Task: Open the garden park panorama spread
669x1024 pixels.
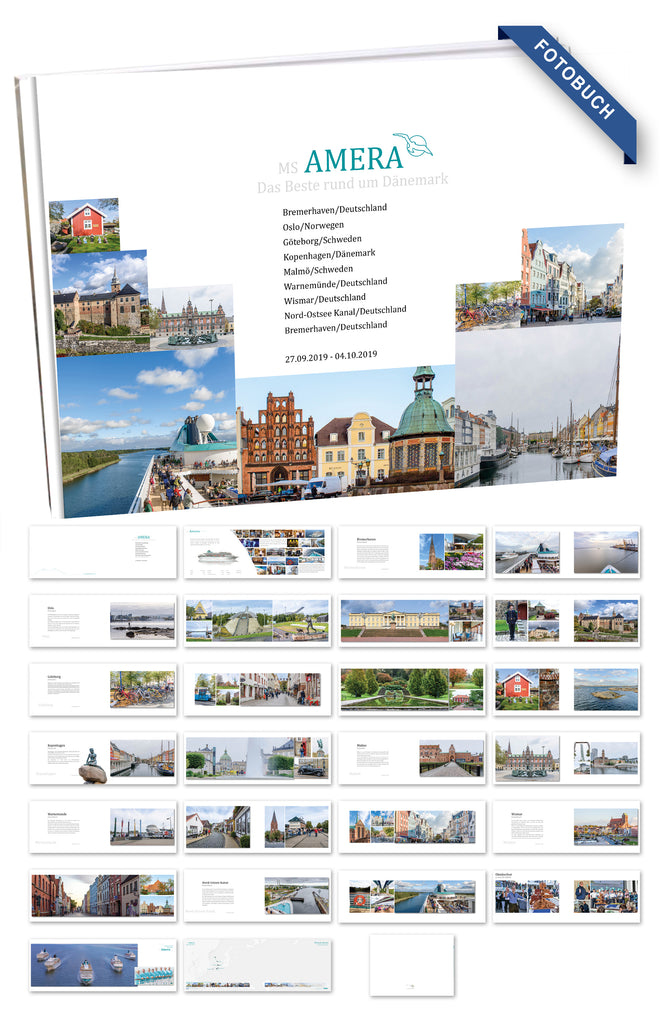Action: tap(412, 689)
